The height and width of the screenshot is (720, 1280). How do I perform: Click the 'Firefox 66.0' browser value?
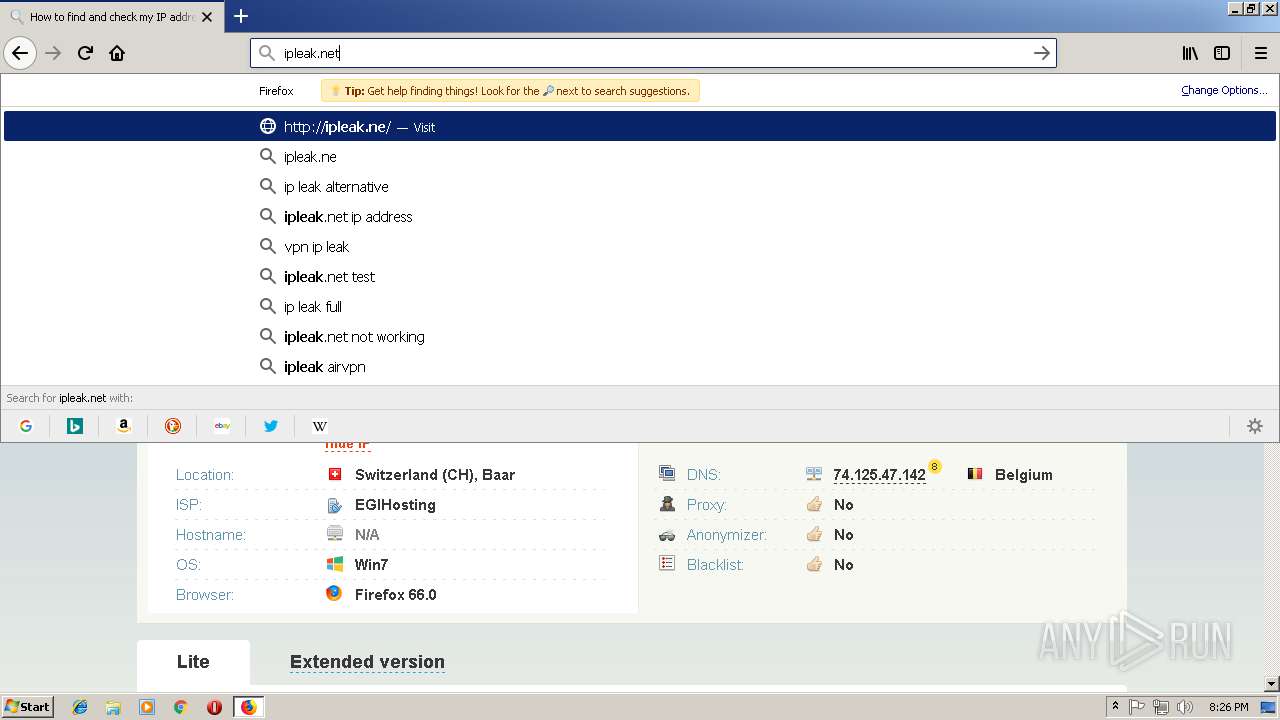point(395,595)
